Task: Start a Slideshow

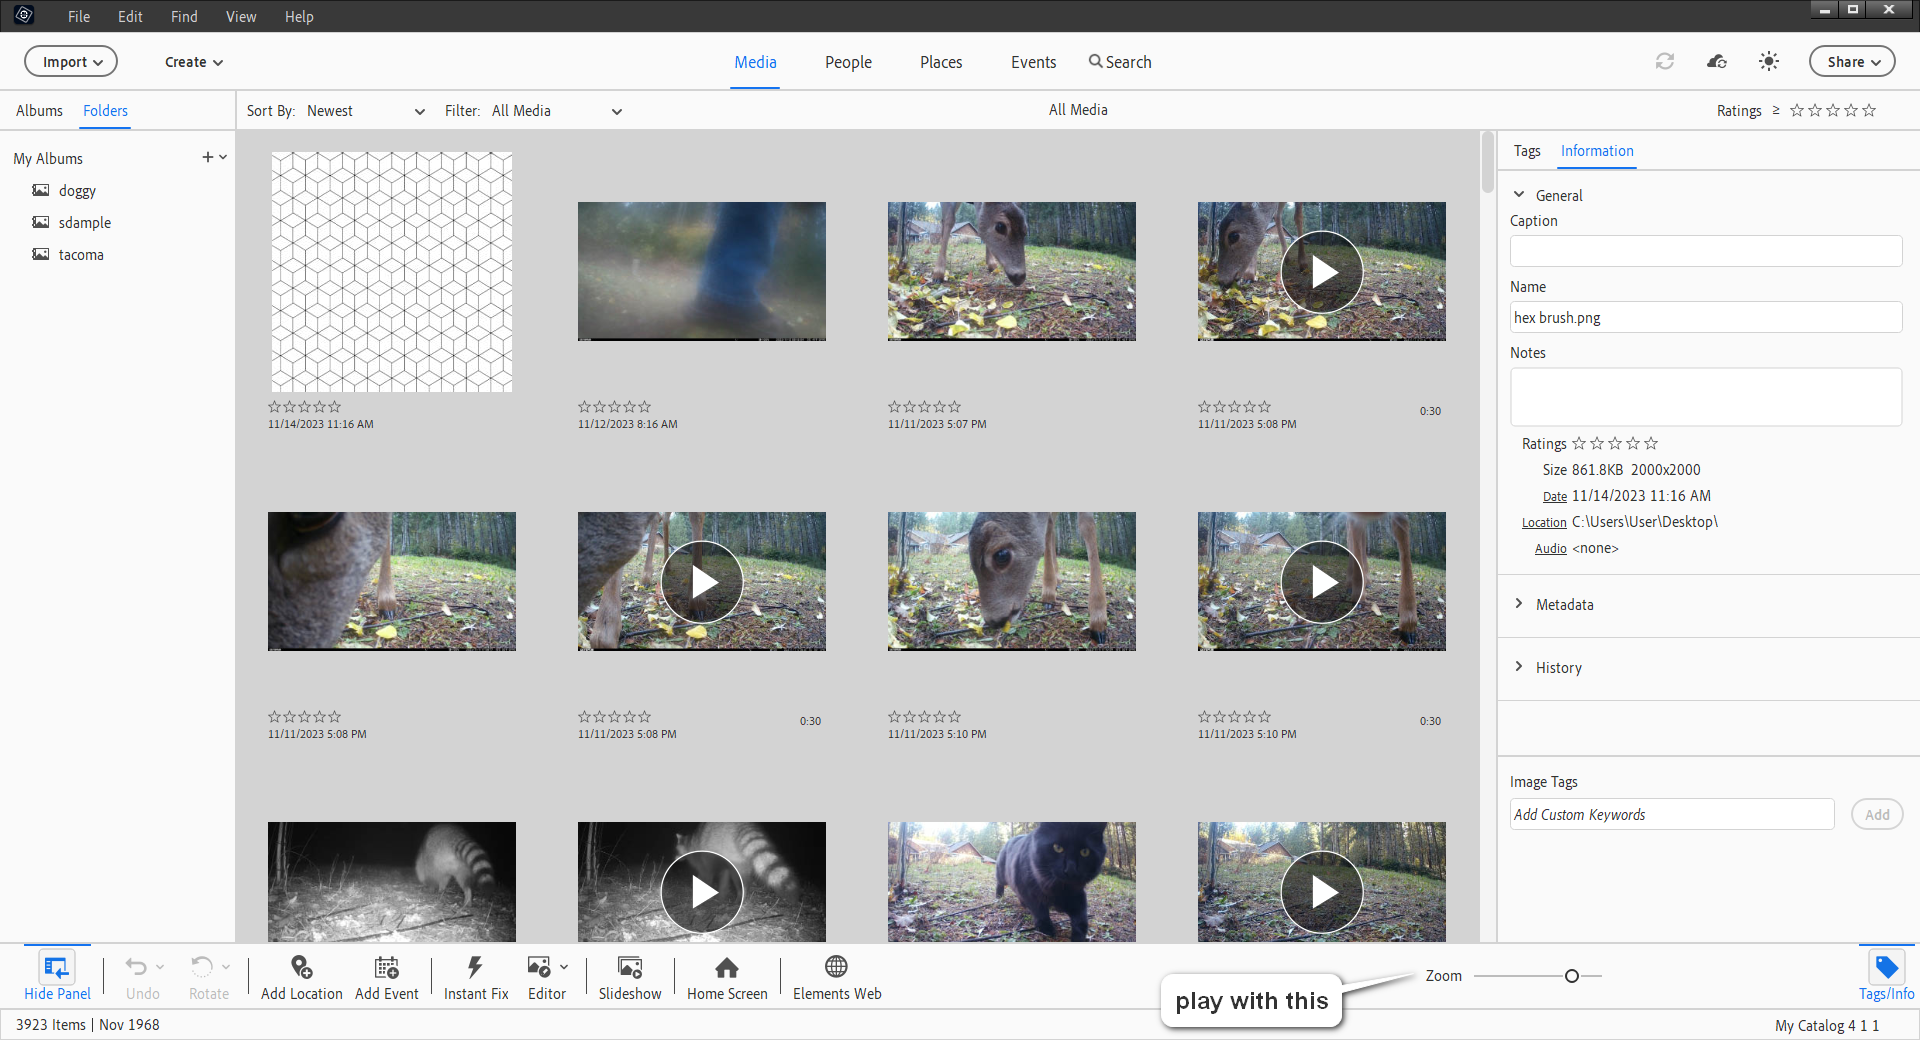Action: tap(630, 976)
